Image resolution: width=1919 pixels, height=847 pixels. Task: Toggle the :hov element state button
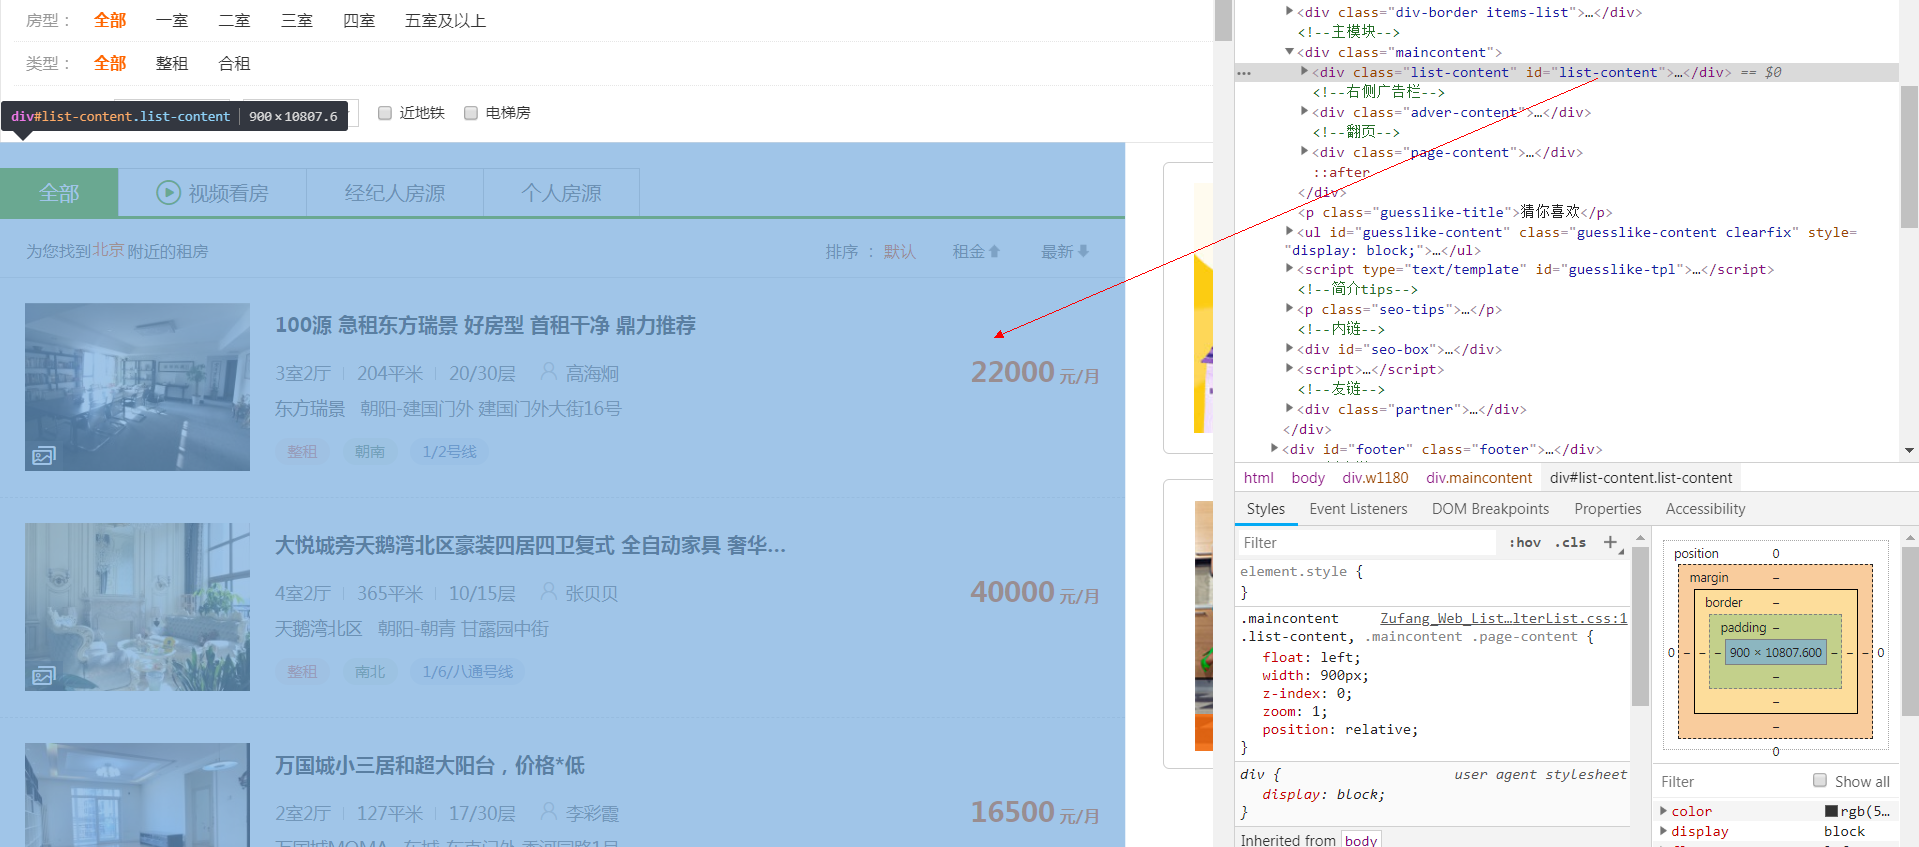(1525, 542)
